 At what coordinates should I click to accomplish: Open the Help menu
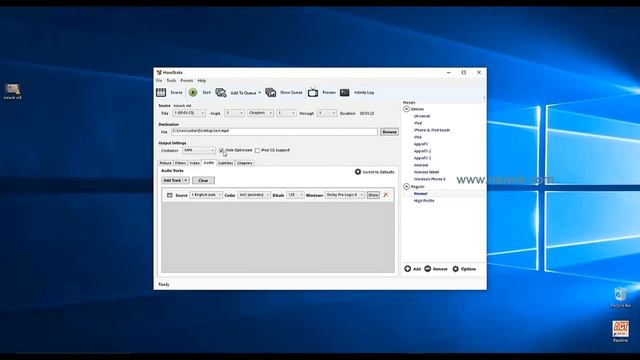pyautogui.click(x=202, y=81)
